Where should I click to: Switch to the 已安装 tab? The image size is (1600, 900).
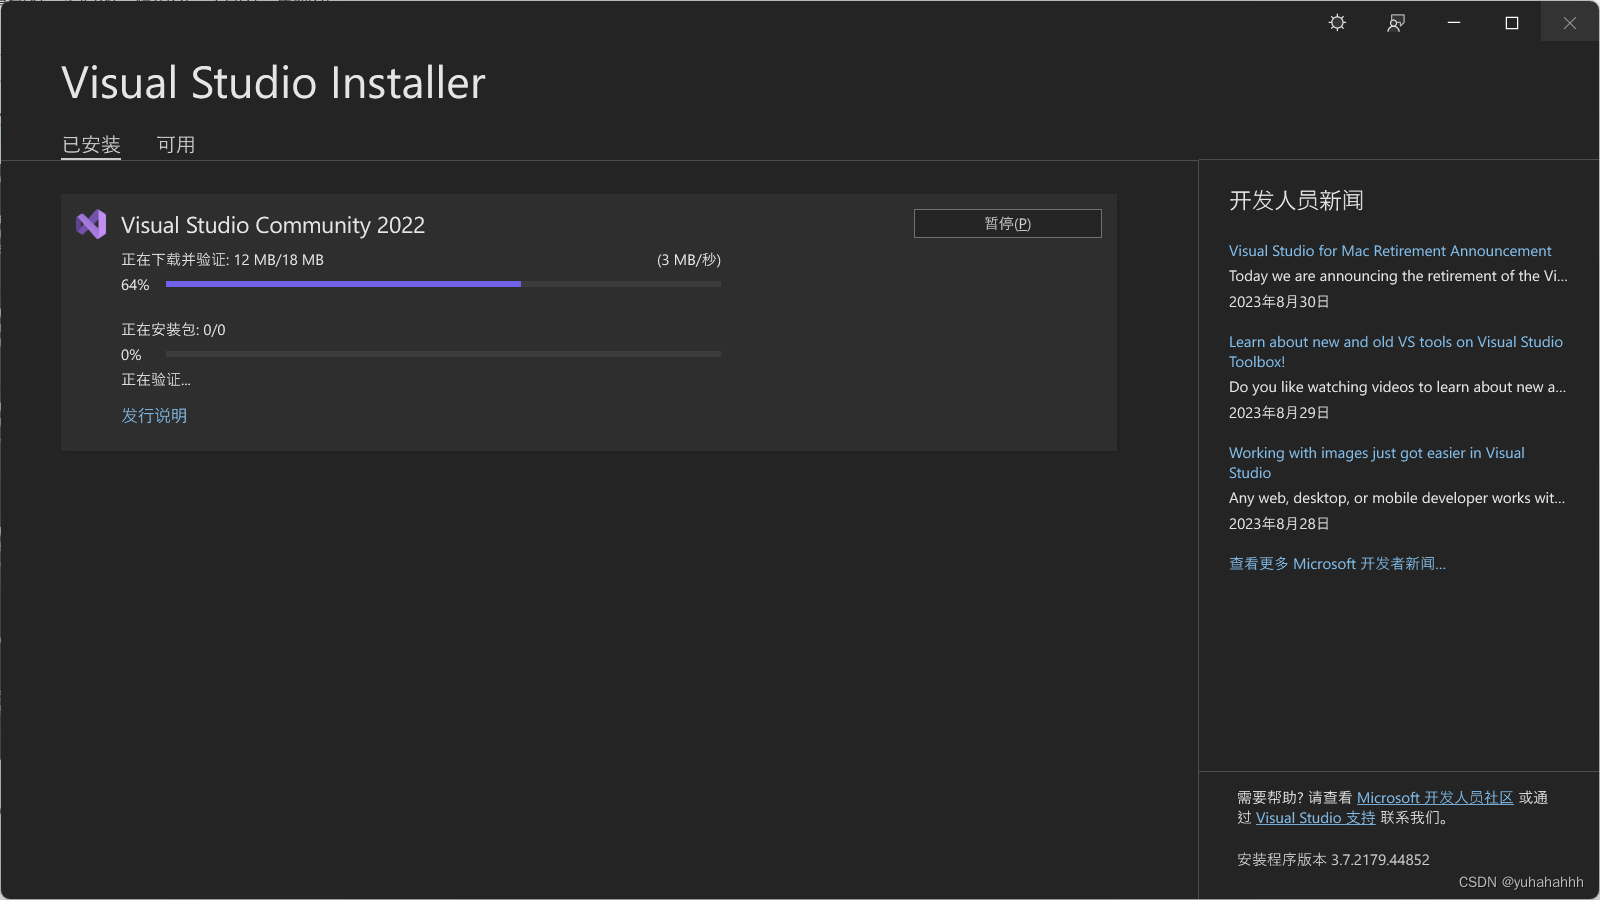pos(91,145)
